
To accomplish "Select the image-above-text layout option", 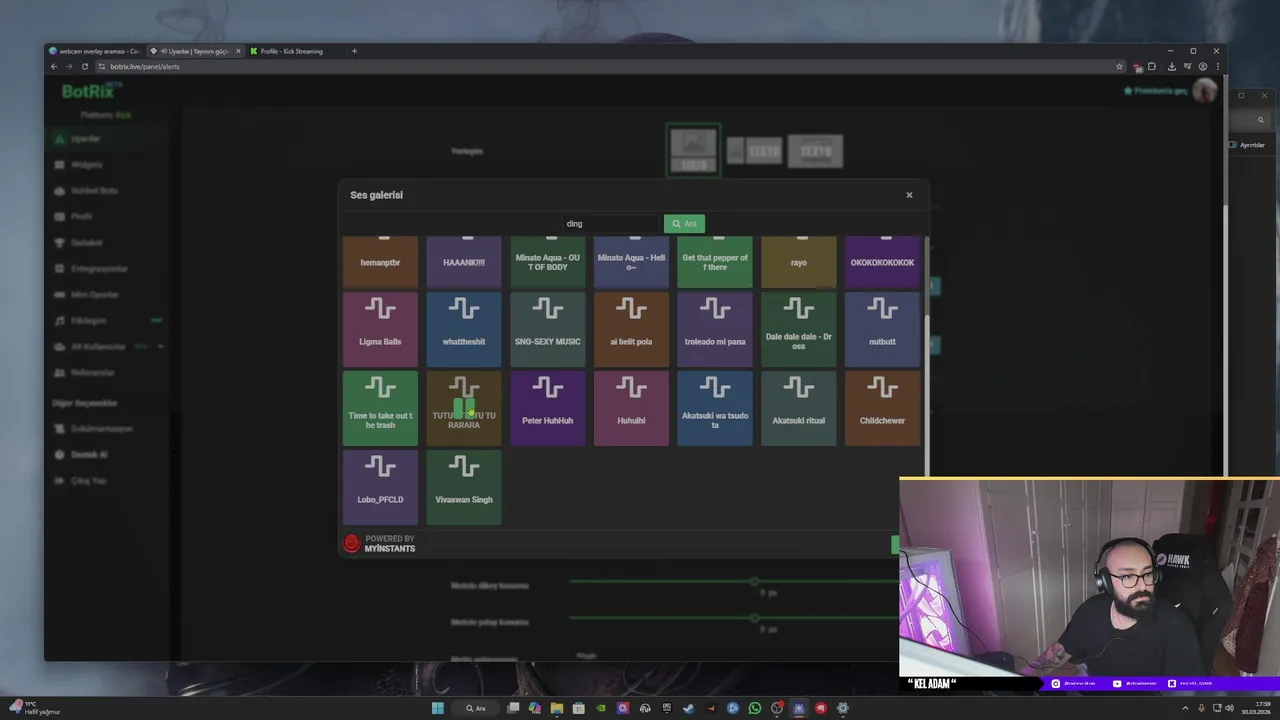I will 693,151.
